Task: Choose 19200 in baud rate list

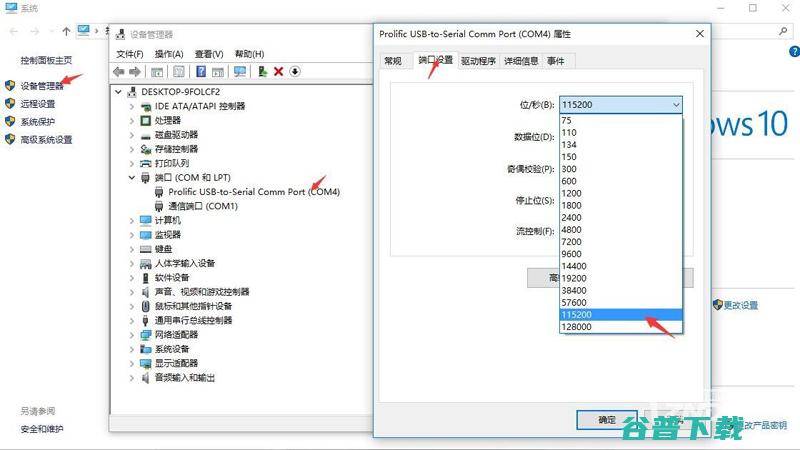Action: [621, 278]
